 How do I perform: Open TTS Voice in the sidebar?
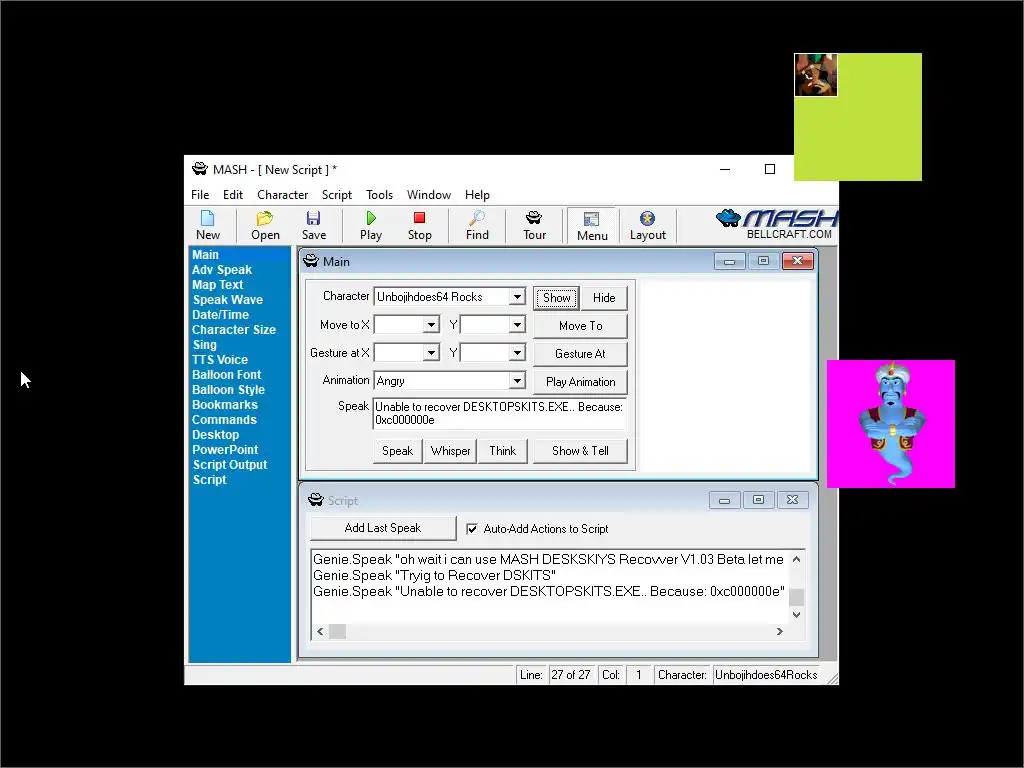[219, 360]
